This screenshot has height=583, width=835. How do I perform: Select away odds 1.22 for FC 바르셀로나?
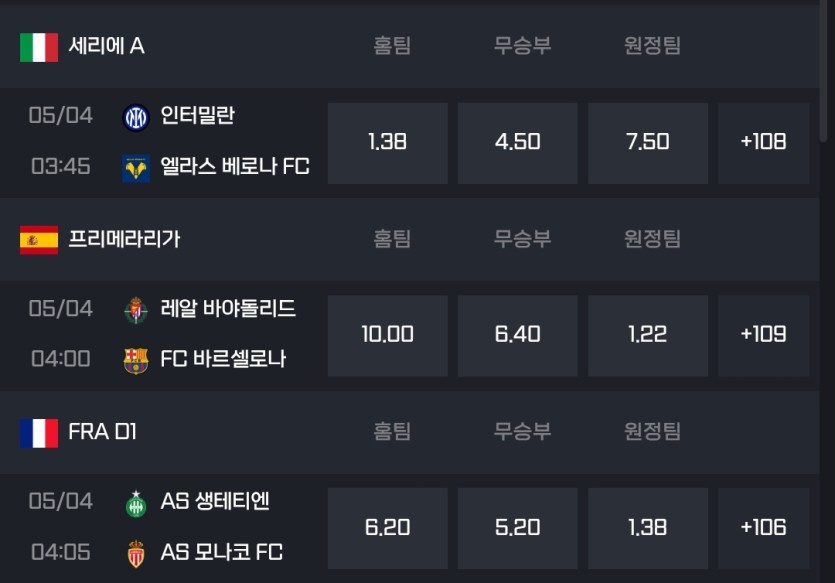(648, 336)
